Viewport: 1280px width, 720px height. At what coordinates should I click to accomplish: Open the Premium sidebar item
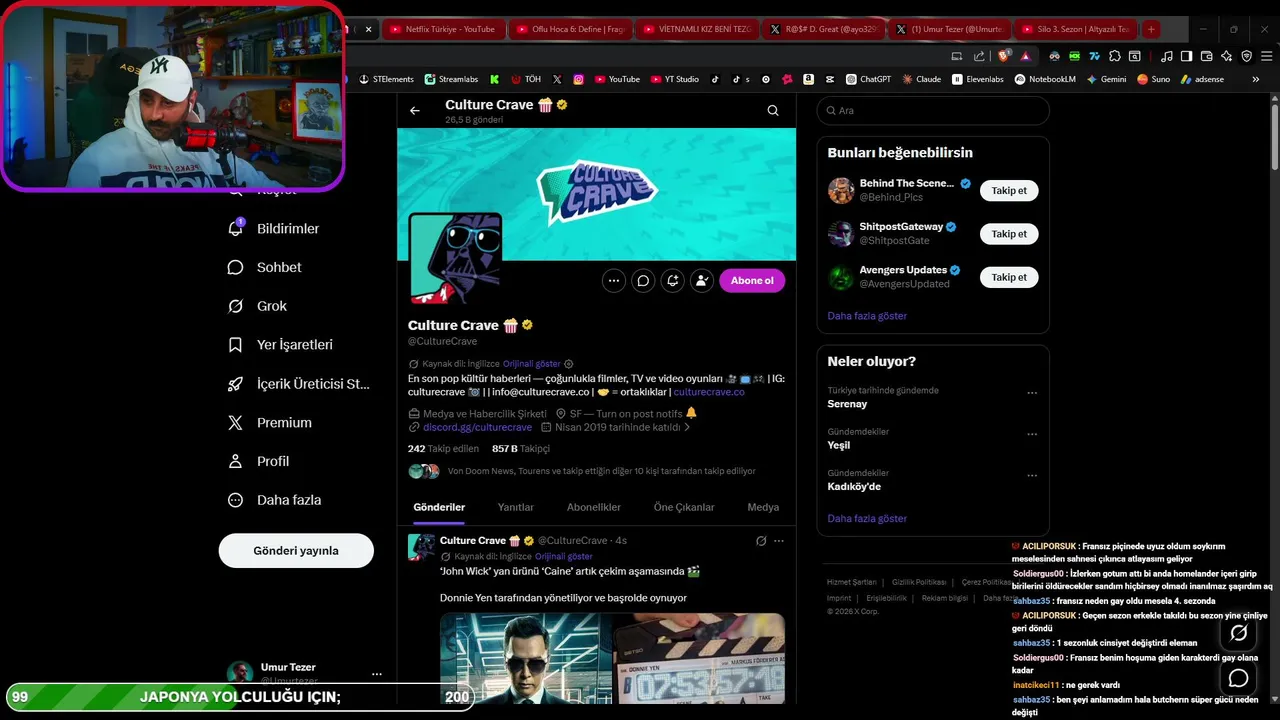(x=270, y=423)
